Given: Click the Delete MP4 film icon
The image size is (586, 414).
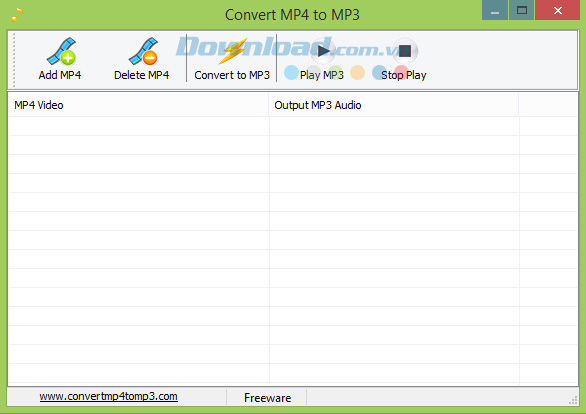Looking at the screenshot, I should (x=144, y=52).
